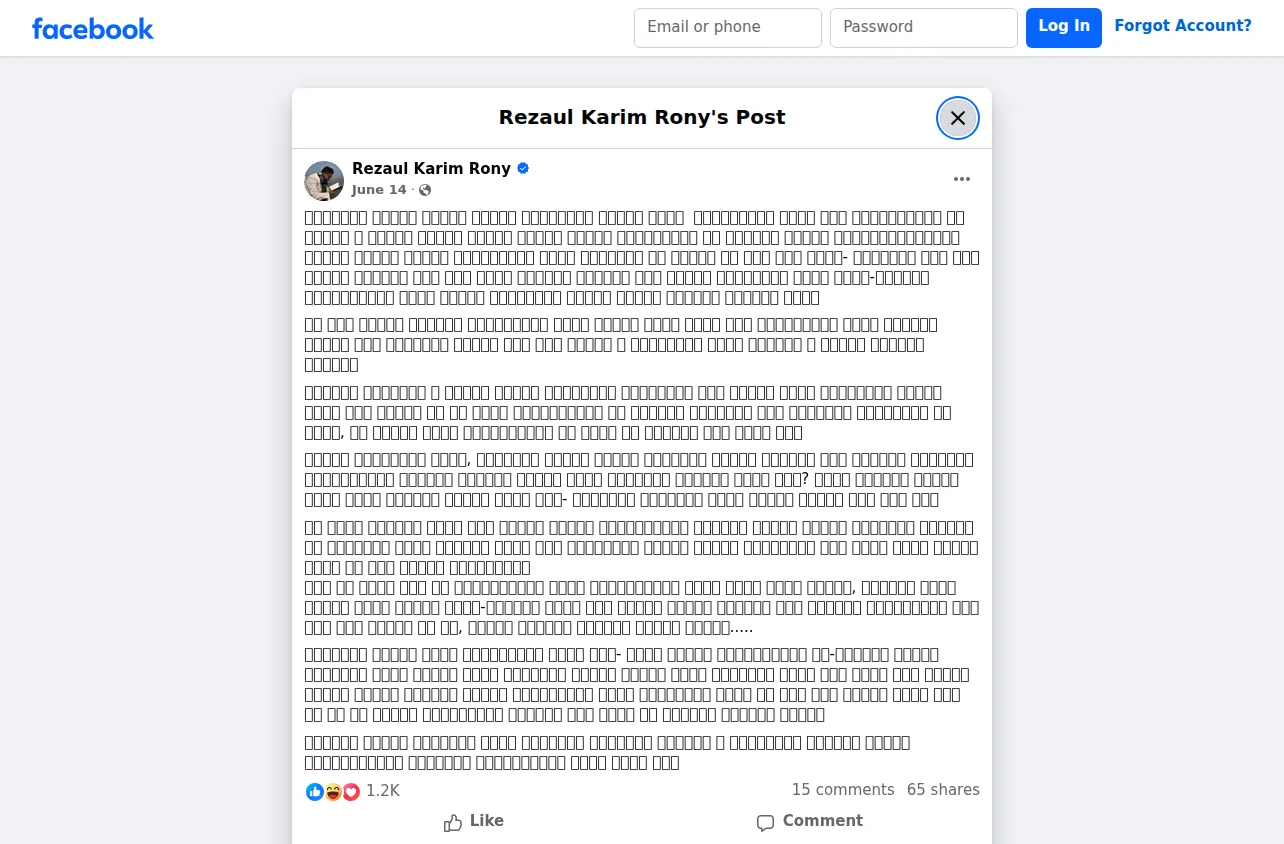Open Rezaul Karim Rony's profile picture

pos(324,181)
